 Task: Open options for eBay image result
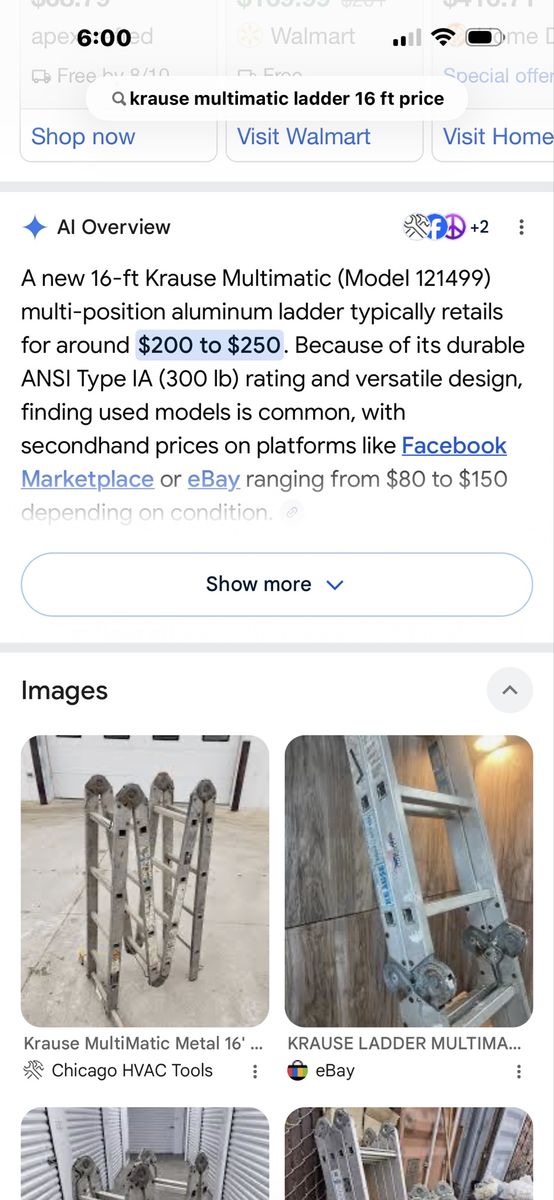tap(519, 1071)
